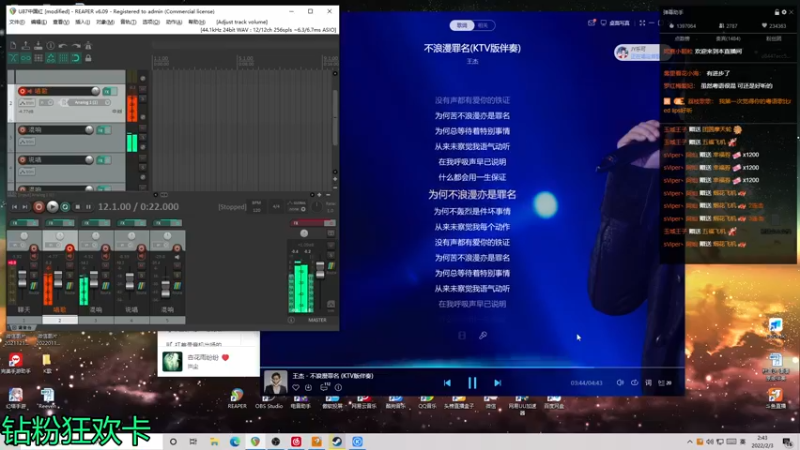Open the 选项 menu in REAPER
Screen dimensions: 800x450
point(151,22)
